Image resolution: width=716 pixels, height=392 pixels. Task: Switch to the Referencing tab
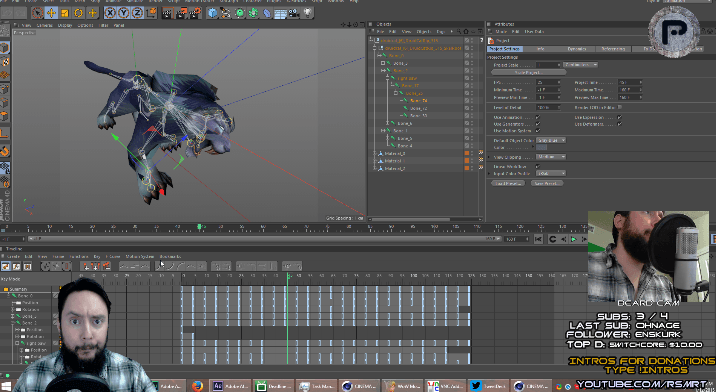tap(613, 48)
